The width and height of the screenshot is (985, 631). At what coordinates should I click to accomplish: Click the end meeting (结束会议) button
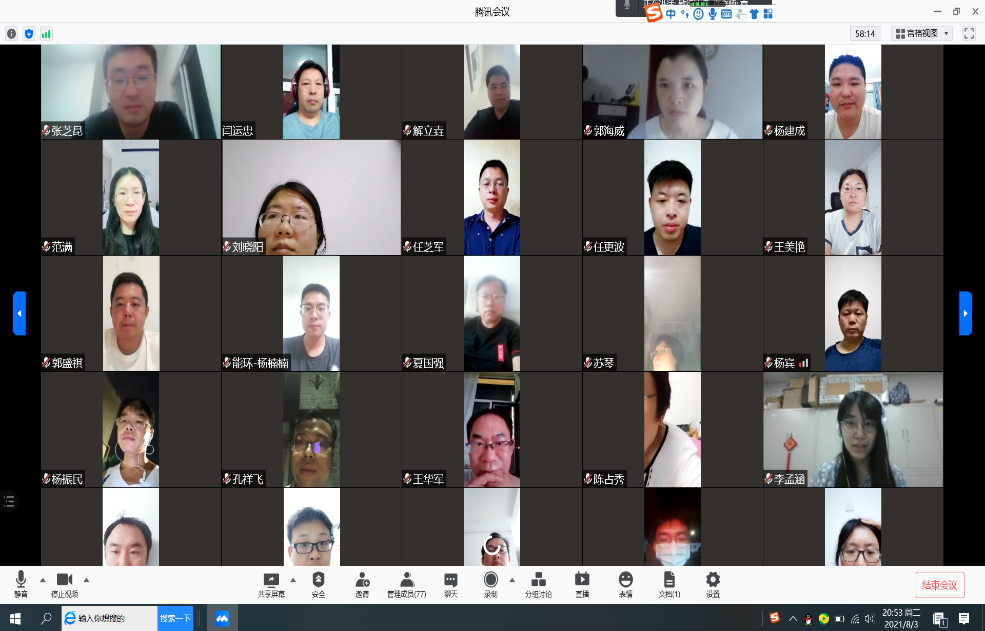tap(940, 585)
